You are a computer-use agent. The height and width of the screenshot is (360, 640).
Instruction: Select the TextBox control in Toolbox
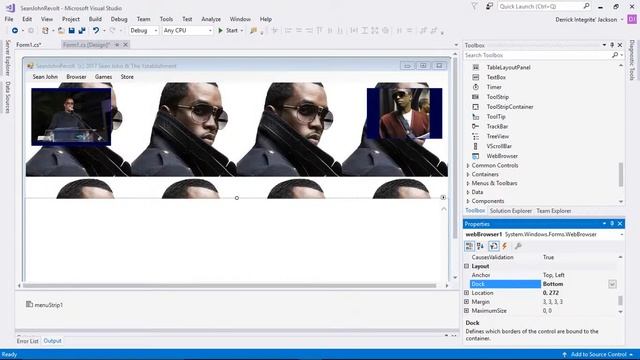pyautogui.click(x=496, y=77)
